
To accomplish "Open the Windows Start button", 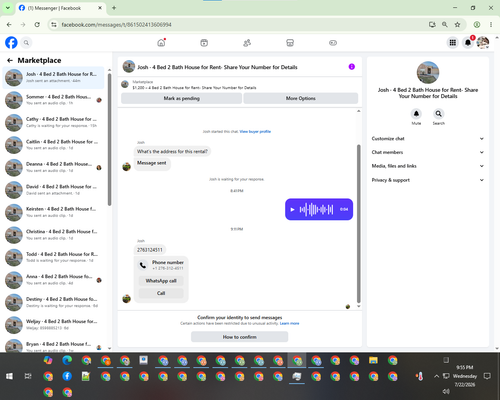I will pyautogui.click(x=9, y=376).
